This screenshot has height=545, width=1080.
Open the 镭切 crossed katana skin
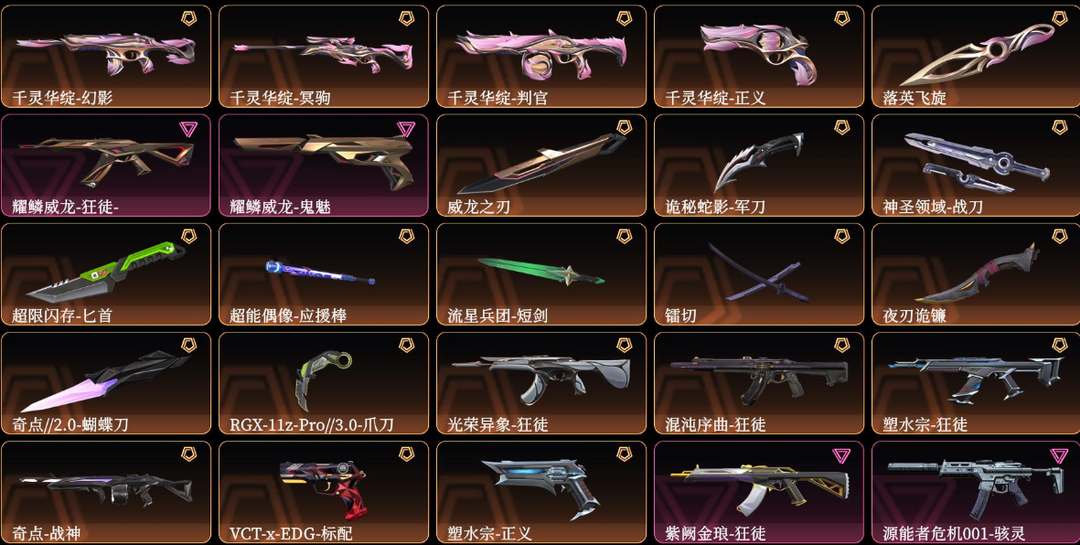pyautogui.click(x=759, y=274)
